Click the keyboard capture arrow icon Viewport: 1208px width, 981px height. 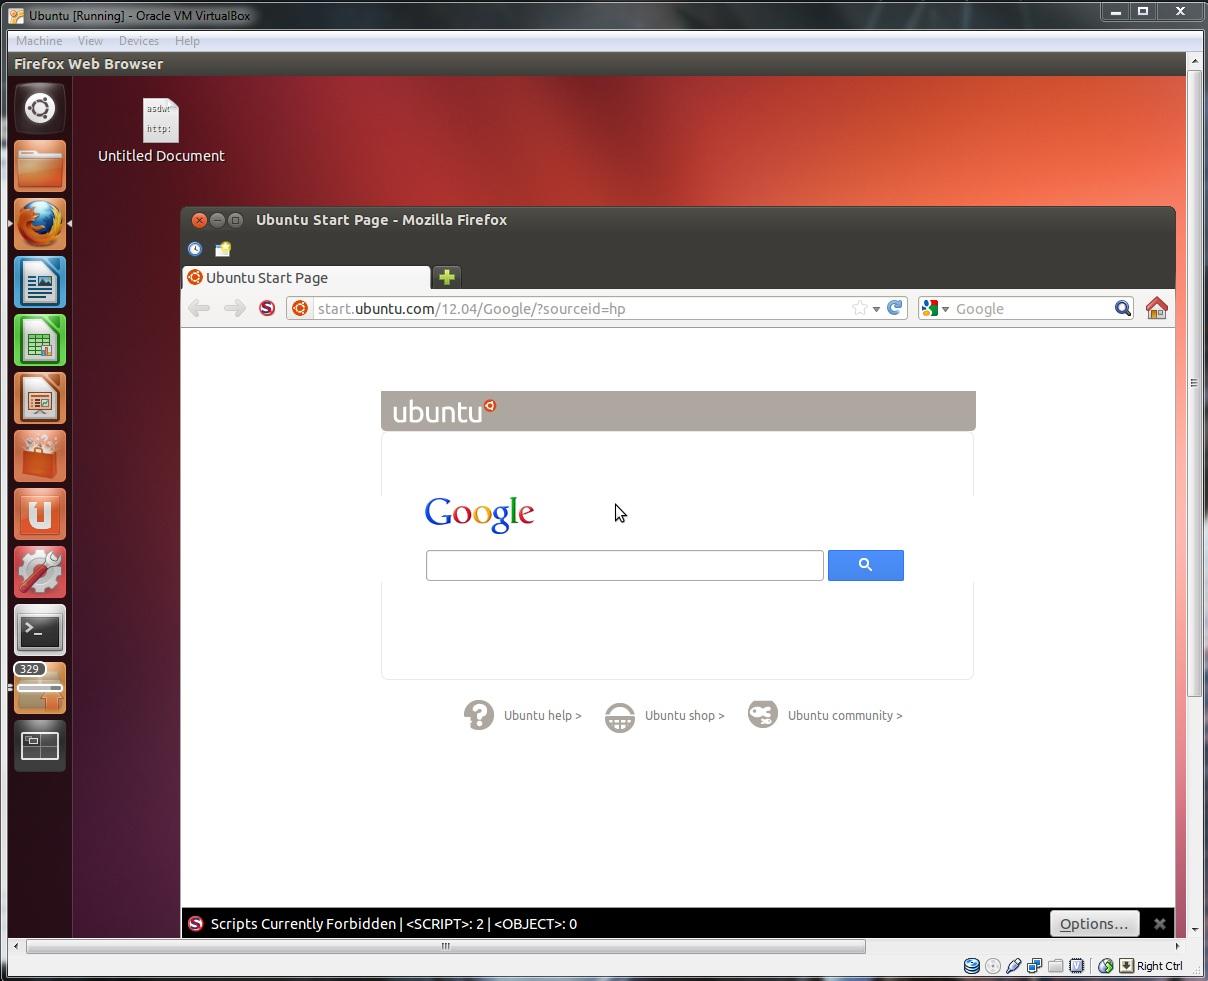(x=1126, y=966)
